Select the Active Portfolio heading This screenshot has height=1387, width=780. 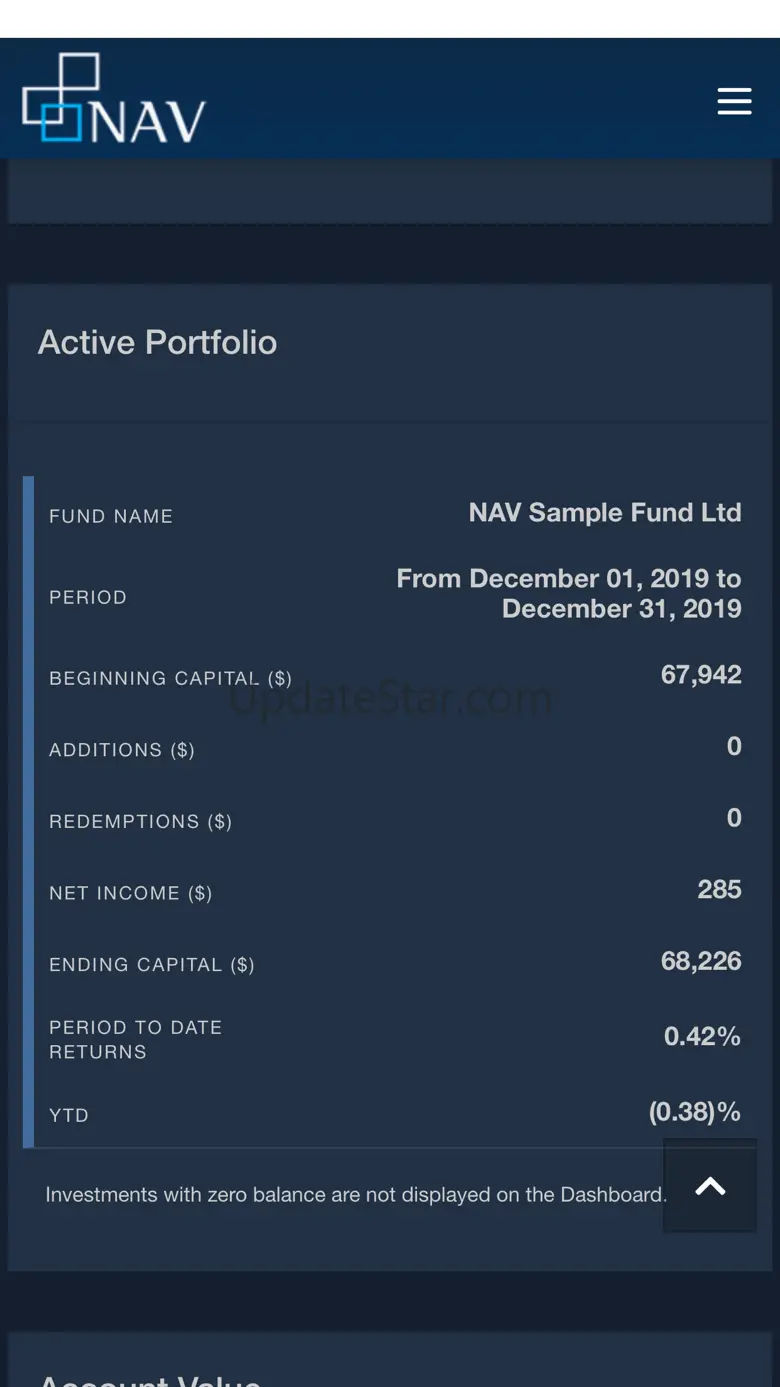[x=157, y=342]
